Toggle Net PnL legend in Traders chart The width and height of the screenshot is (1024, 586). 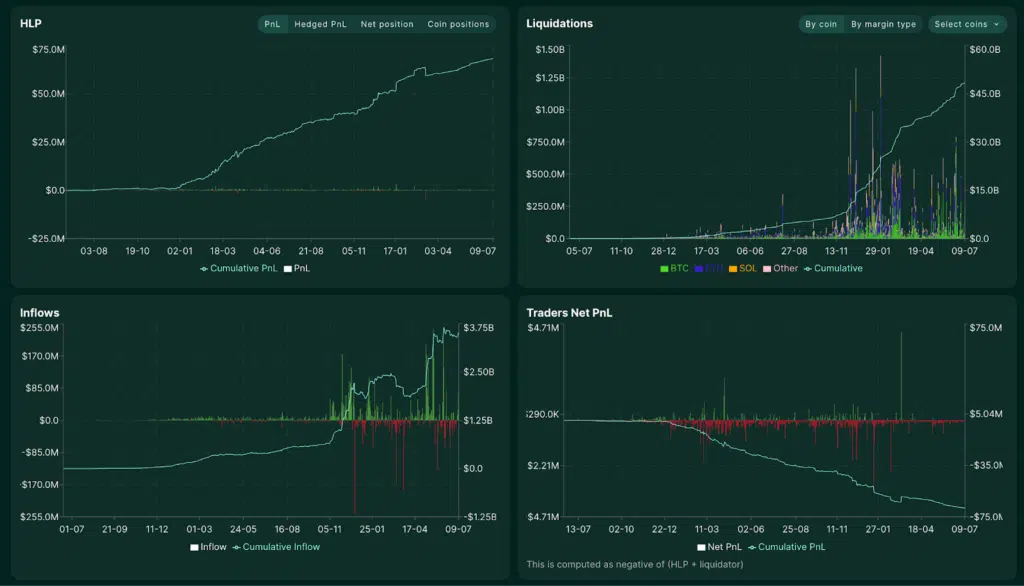click(721, 547)
